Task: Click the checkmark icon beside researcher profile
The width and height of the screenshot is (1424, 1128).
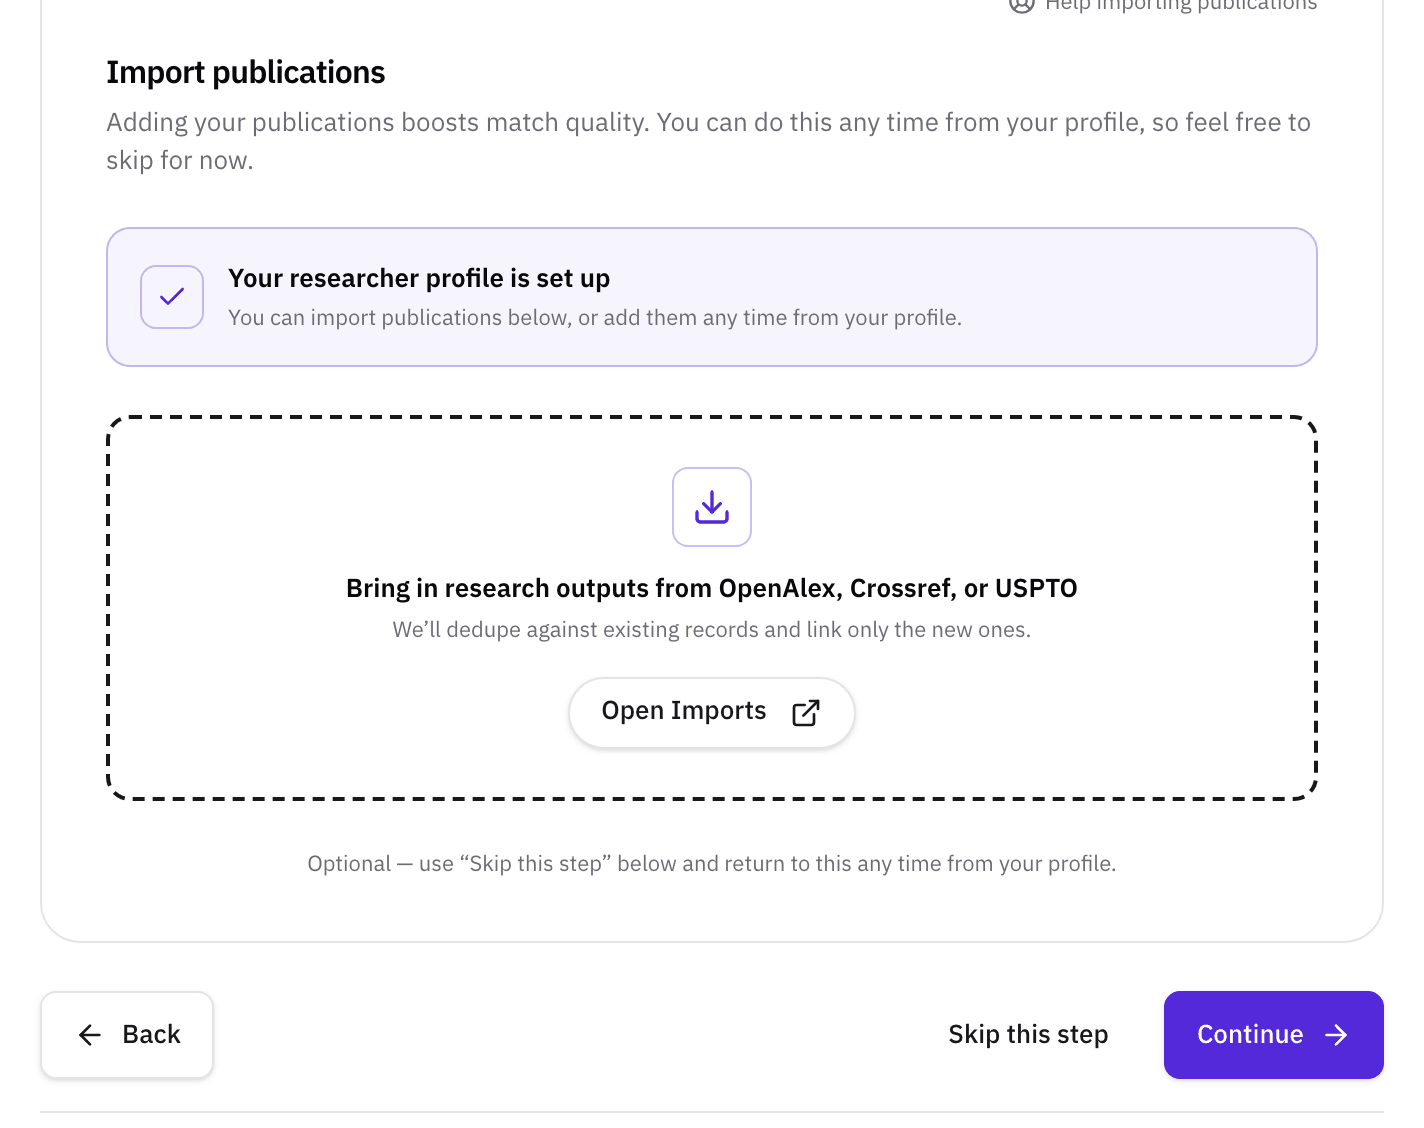Action: (x=172, y=297)
